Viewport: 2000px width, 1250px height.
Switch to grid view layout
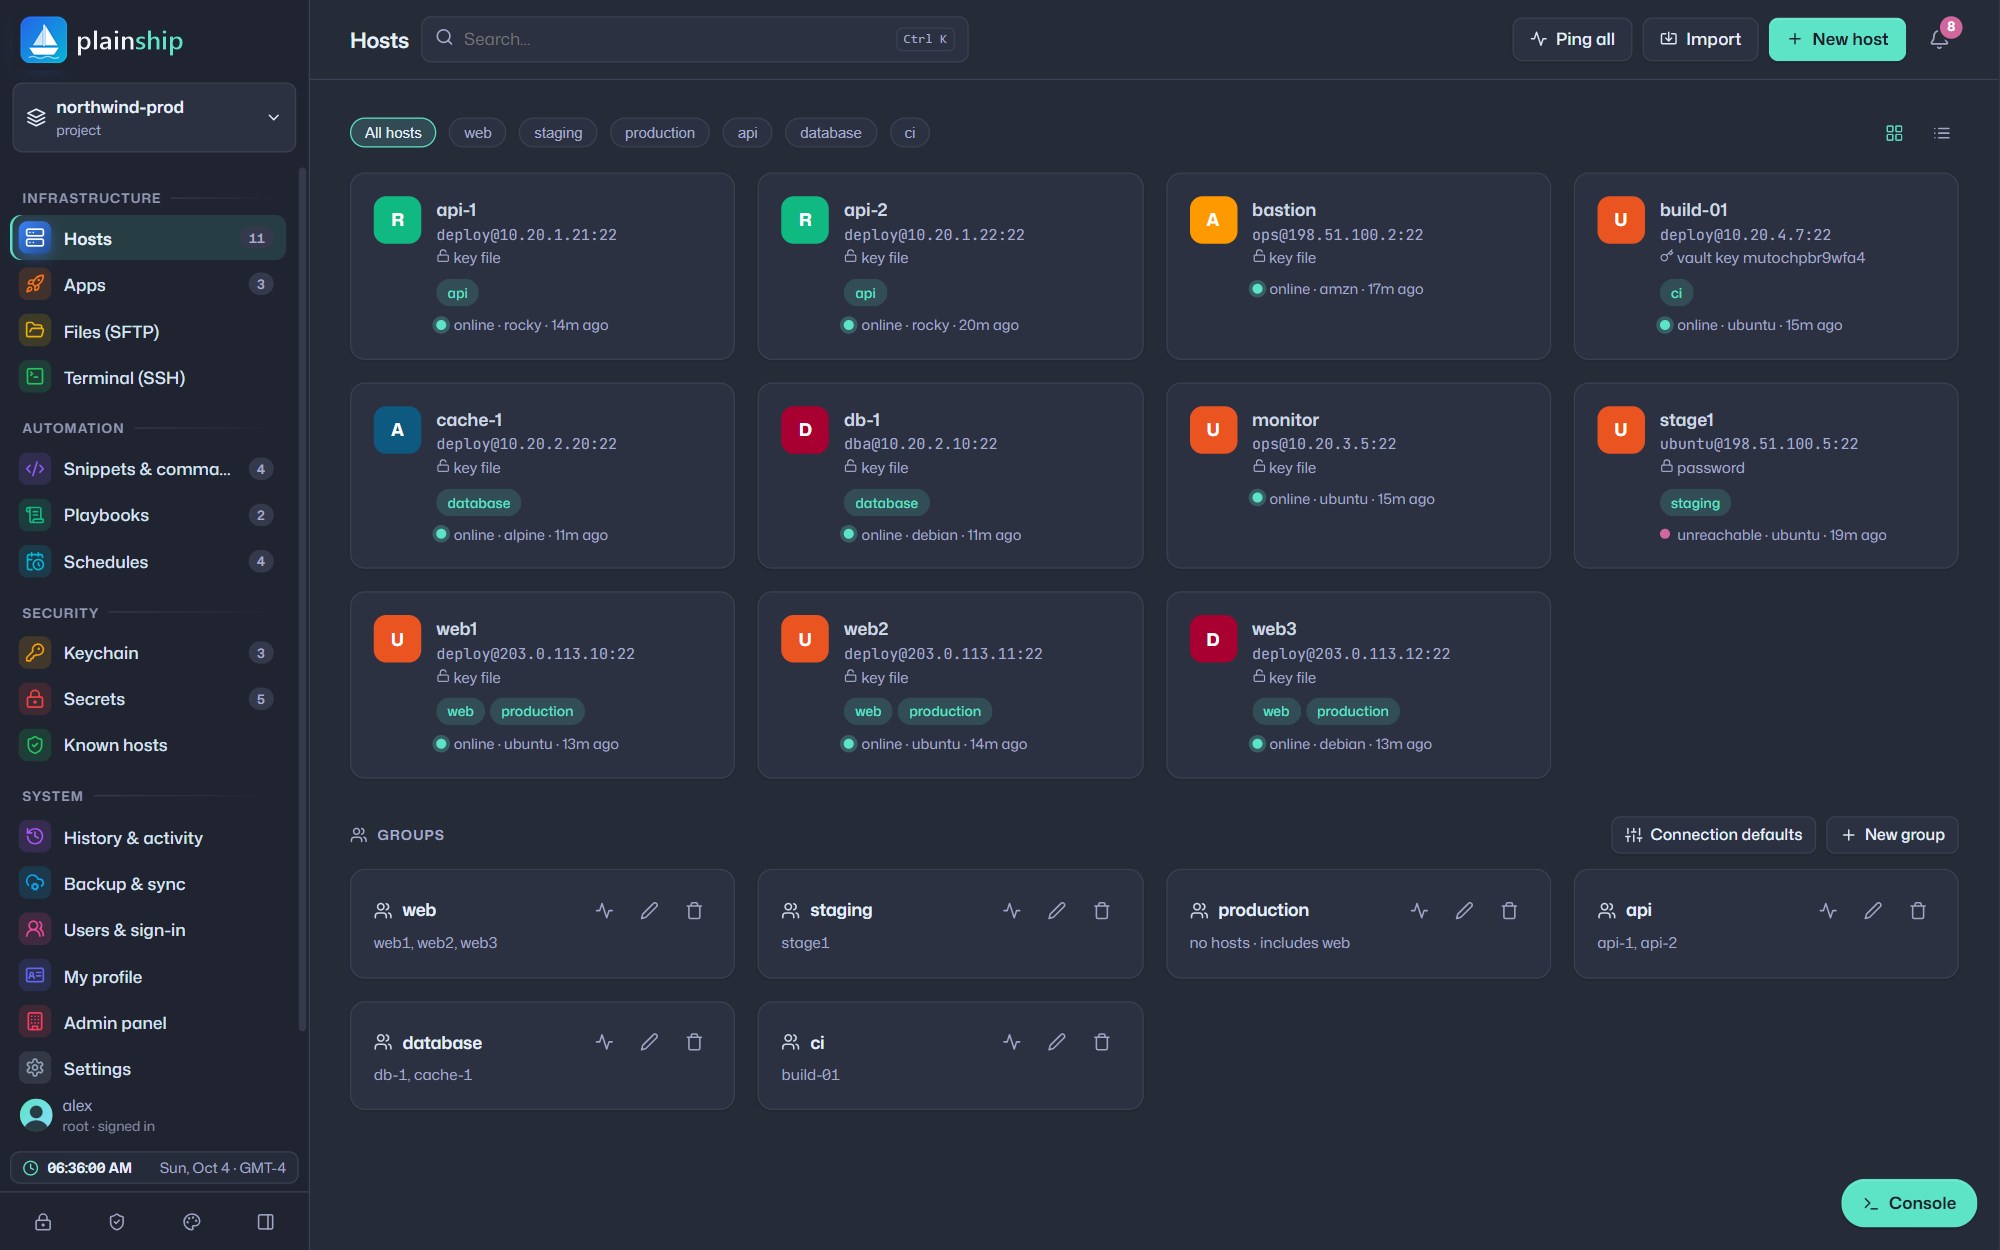coord(1894,133)
